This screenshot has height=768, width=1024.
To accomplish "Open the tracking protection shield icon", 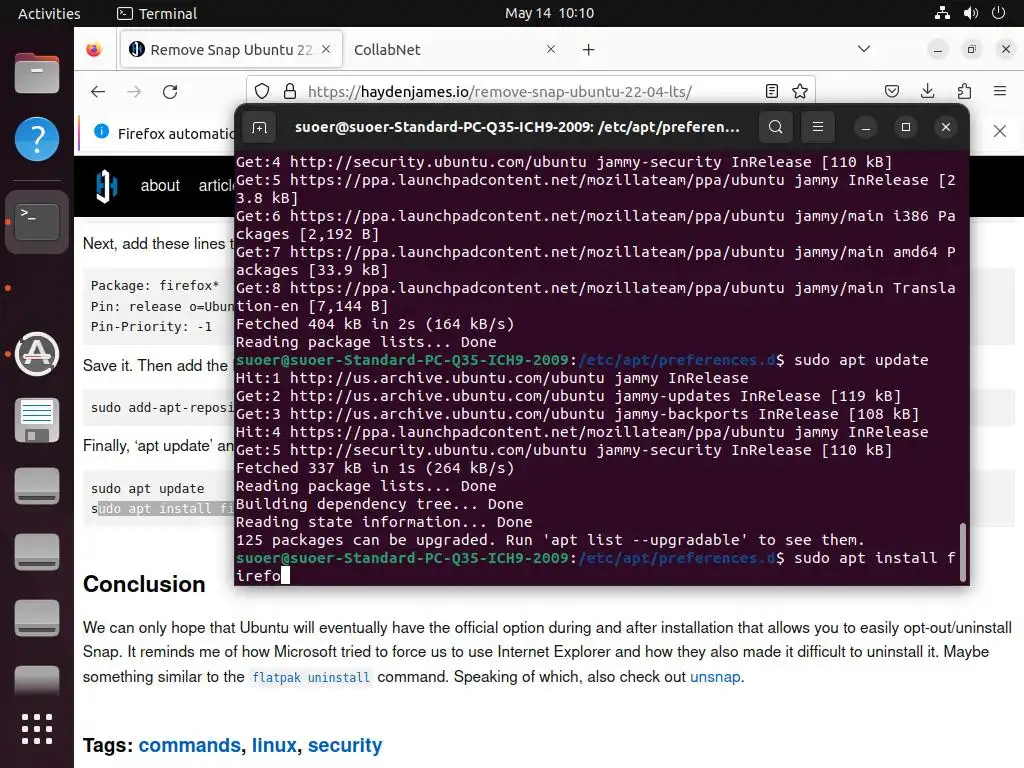I will (262, 91).
